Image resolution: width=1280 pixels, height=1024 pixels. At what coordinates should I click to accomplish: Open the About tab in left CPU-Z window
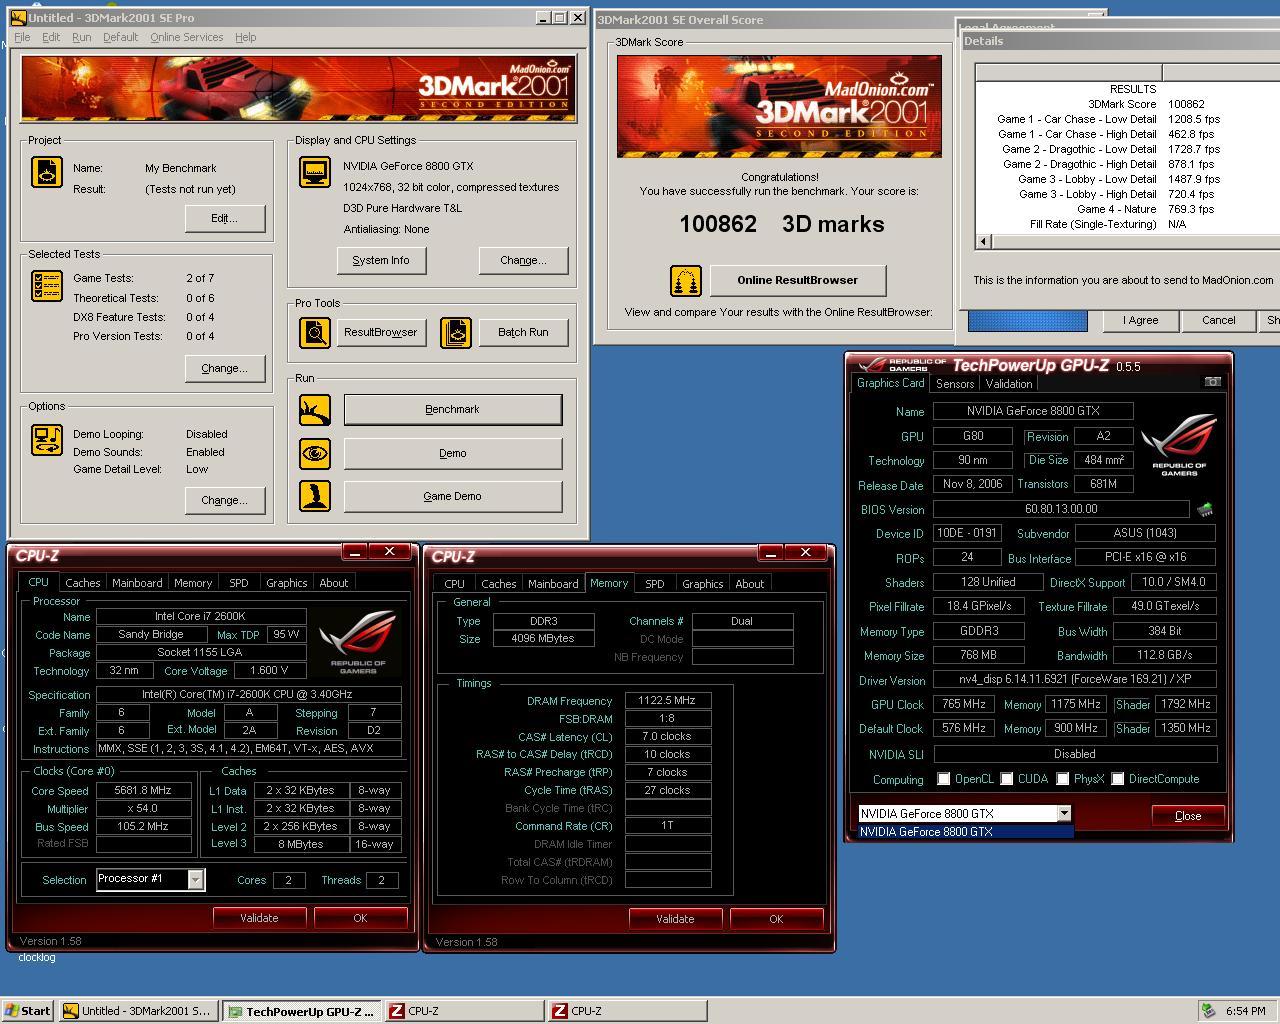click(x=334, y=583)
